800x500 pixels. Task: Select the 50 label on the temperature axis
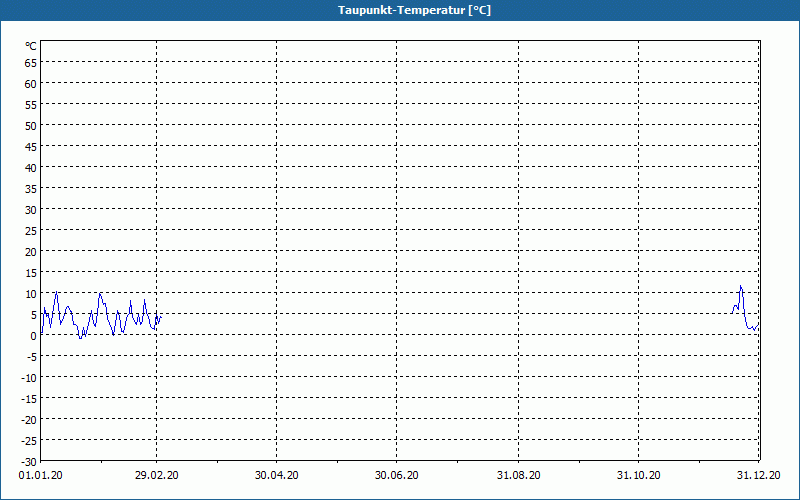click(31, 125)
